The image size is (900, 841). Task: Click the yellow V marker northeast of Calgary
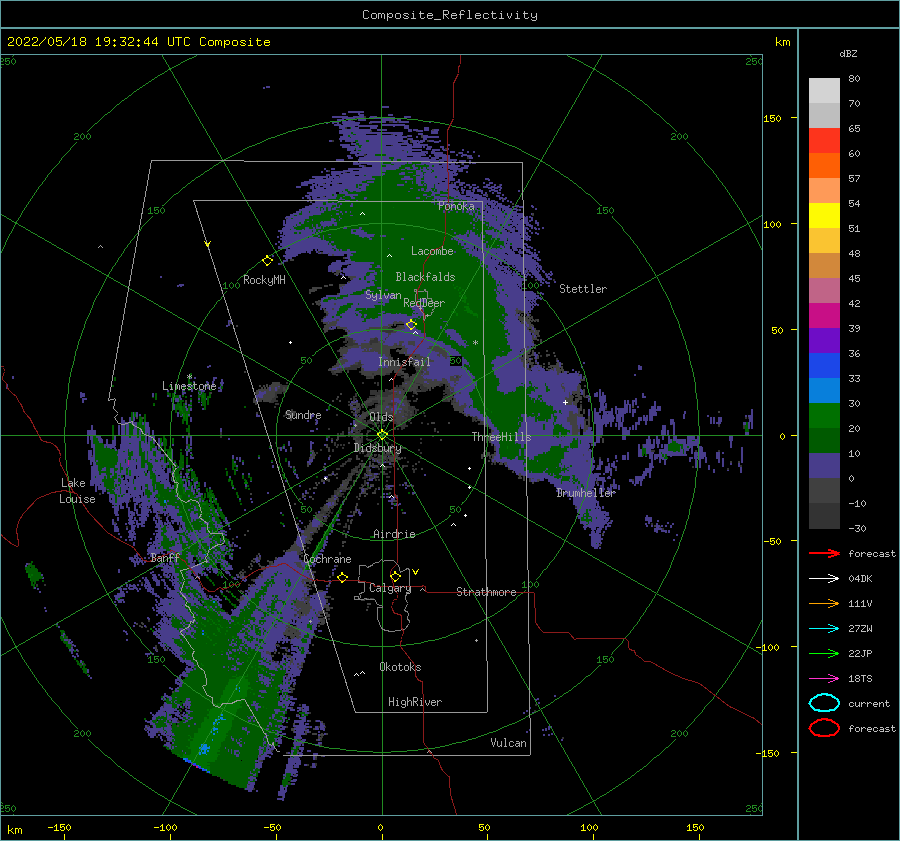tap(415, 572)
